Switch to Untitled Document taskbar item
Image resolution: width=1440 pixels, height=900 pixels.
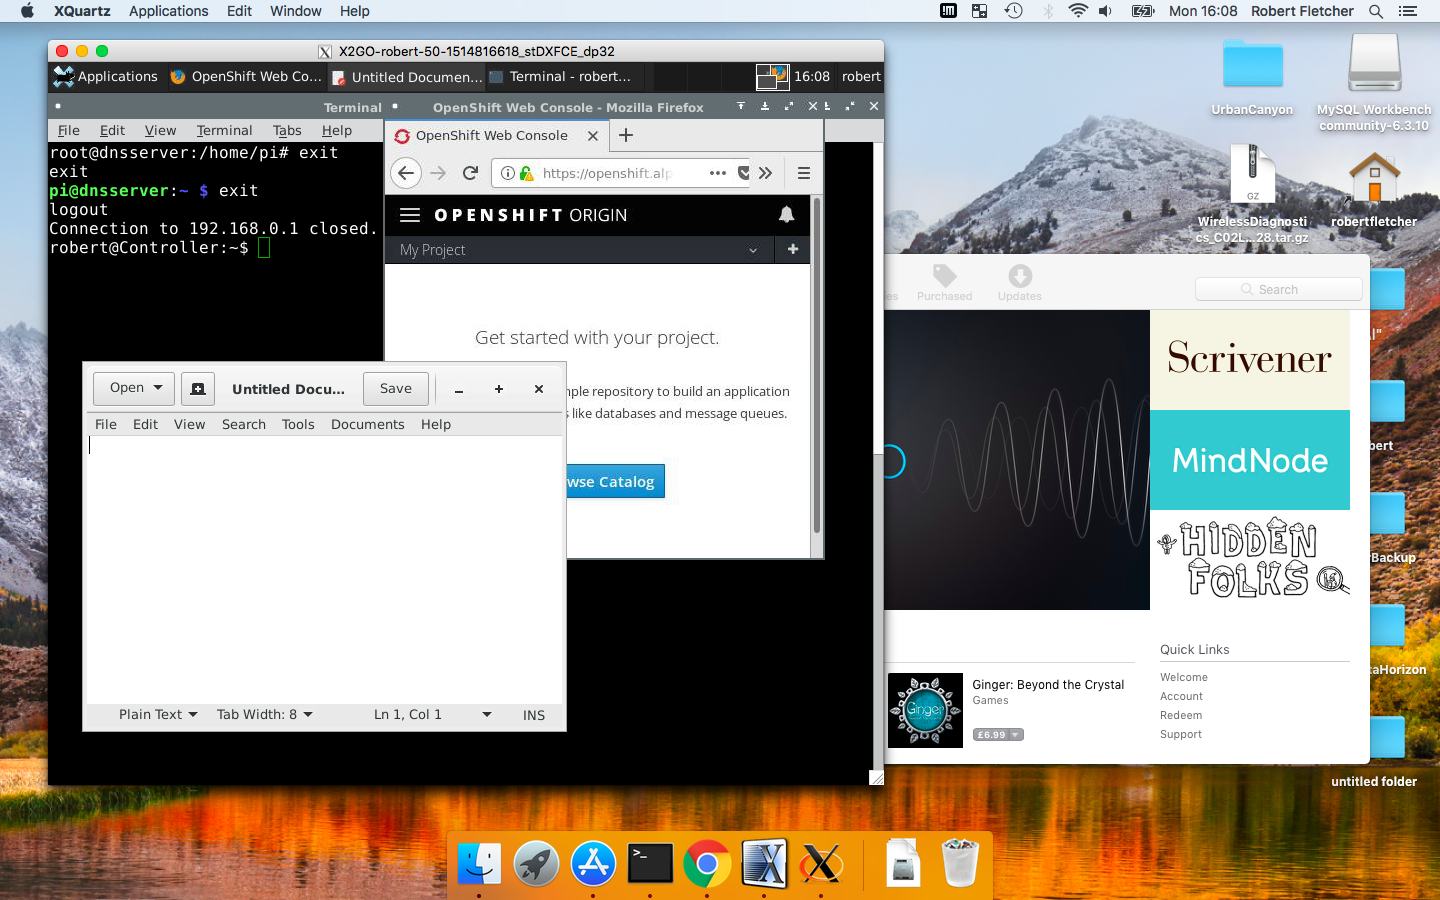coord(407,77)
